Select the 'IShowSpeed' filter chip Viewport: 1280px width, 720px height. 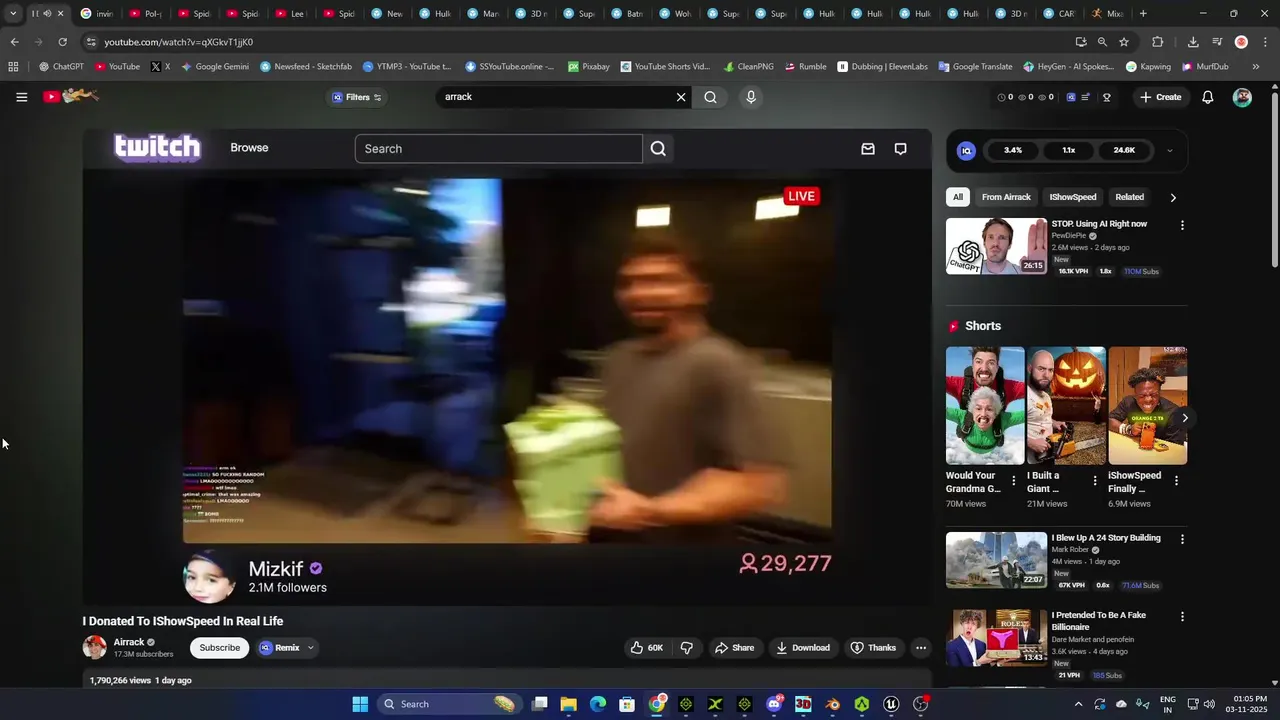(1073, 197)
